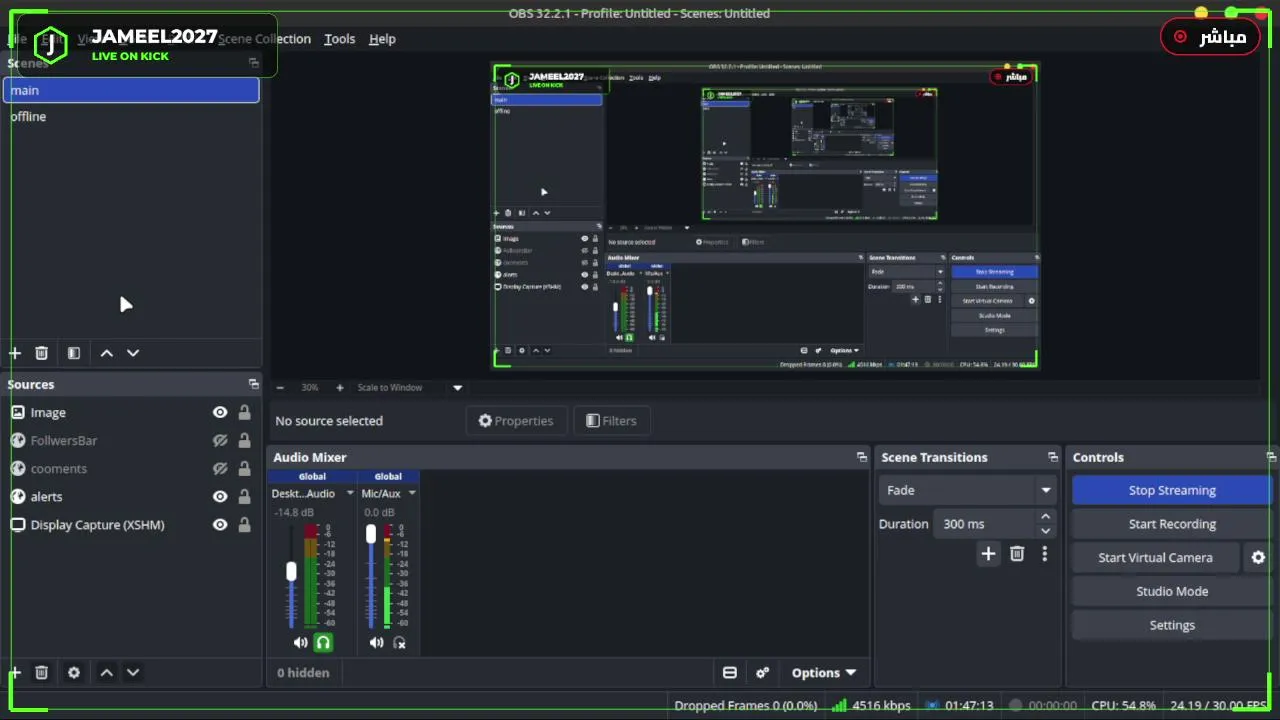Undock the Audio Mixer panel
This screenshot has height=720, width=1280.
point(862,457)
